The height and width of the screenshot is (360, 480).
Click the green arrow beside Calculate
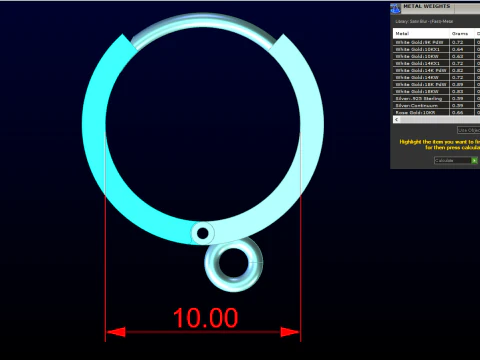(x=474, y=160)
